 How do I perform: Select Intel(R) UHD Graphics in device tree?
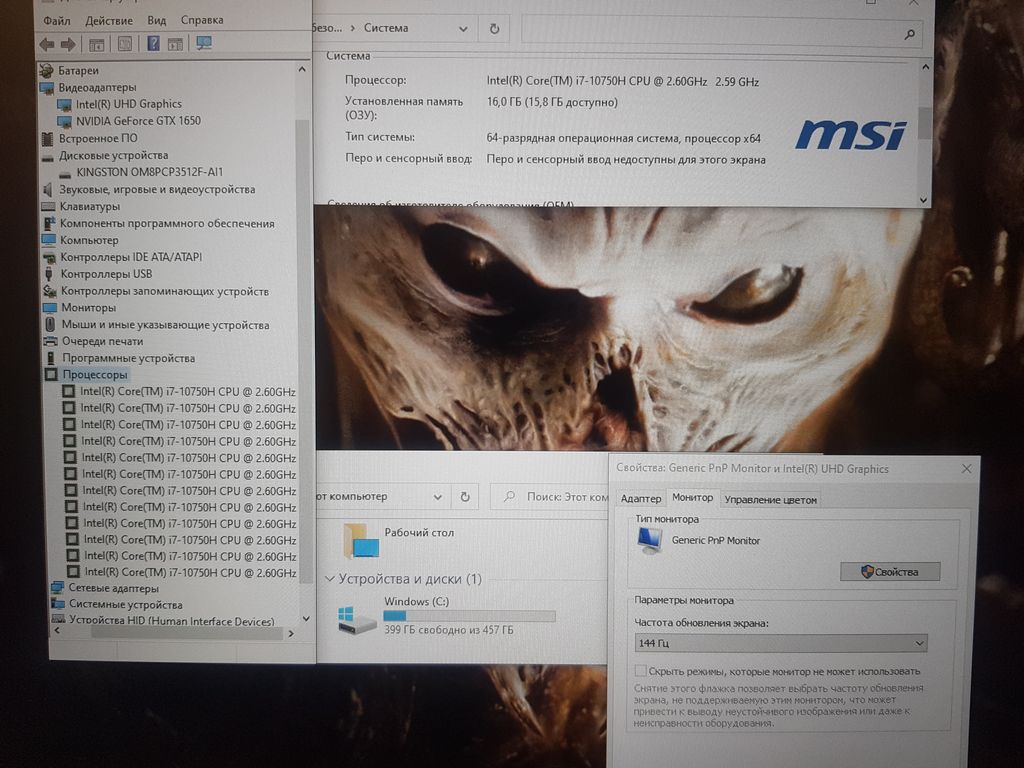[x=129, y=104]
